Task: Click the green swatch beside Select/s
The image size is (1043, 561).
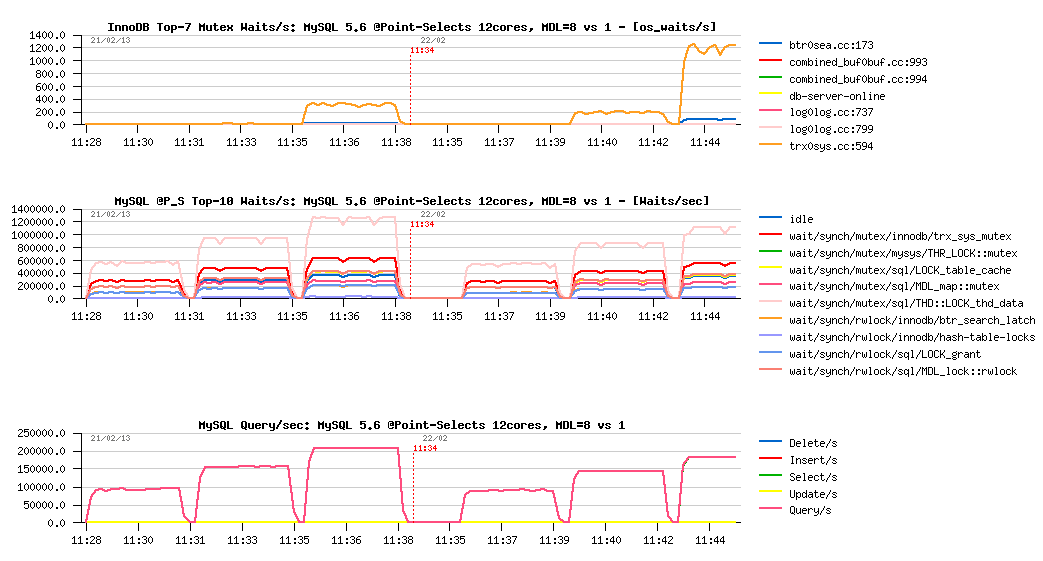Action: click(770, 474)
